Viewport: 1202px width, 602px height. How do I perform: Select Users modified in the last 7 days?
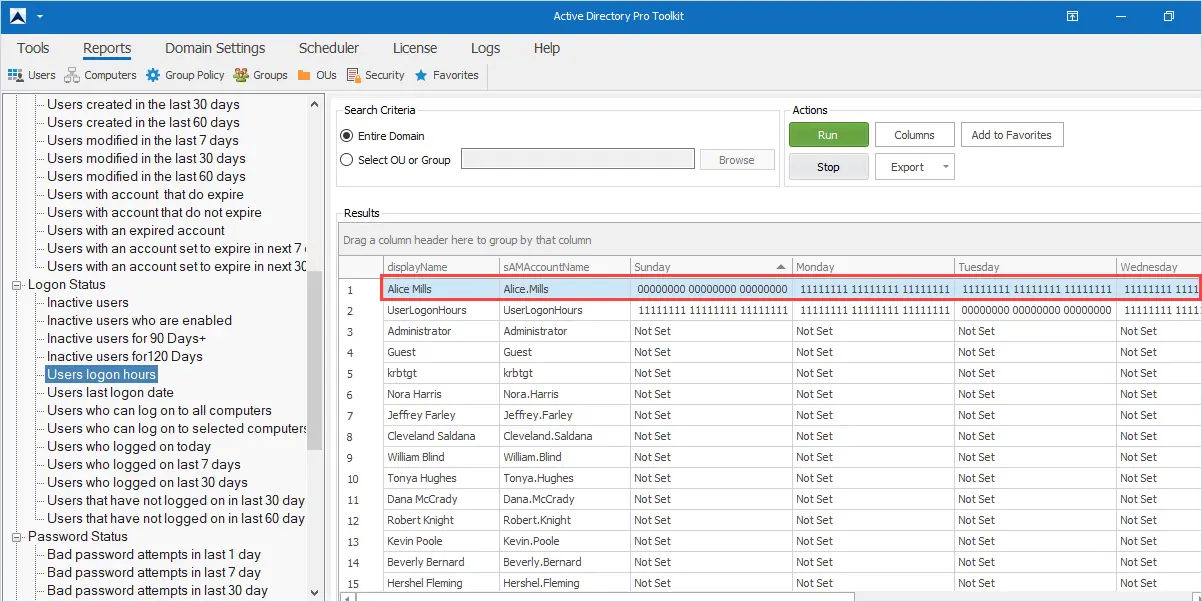coord(143,141)
